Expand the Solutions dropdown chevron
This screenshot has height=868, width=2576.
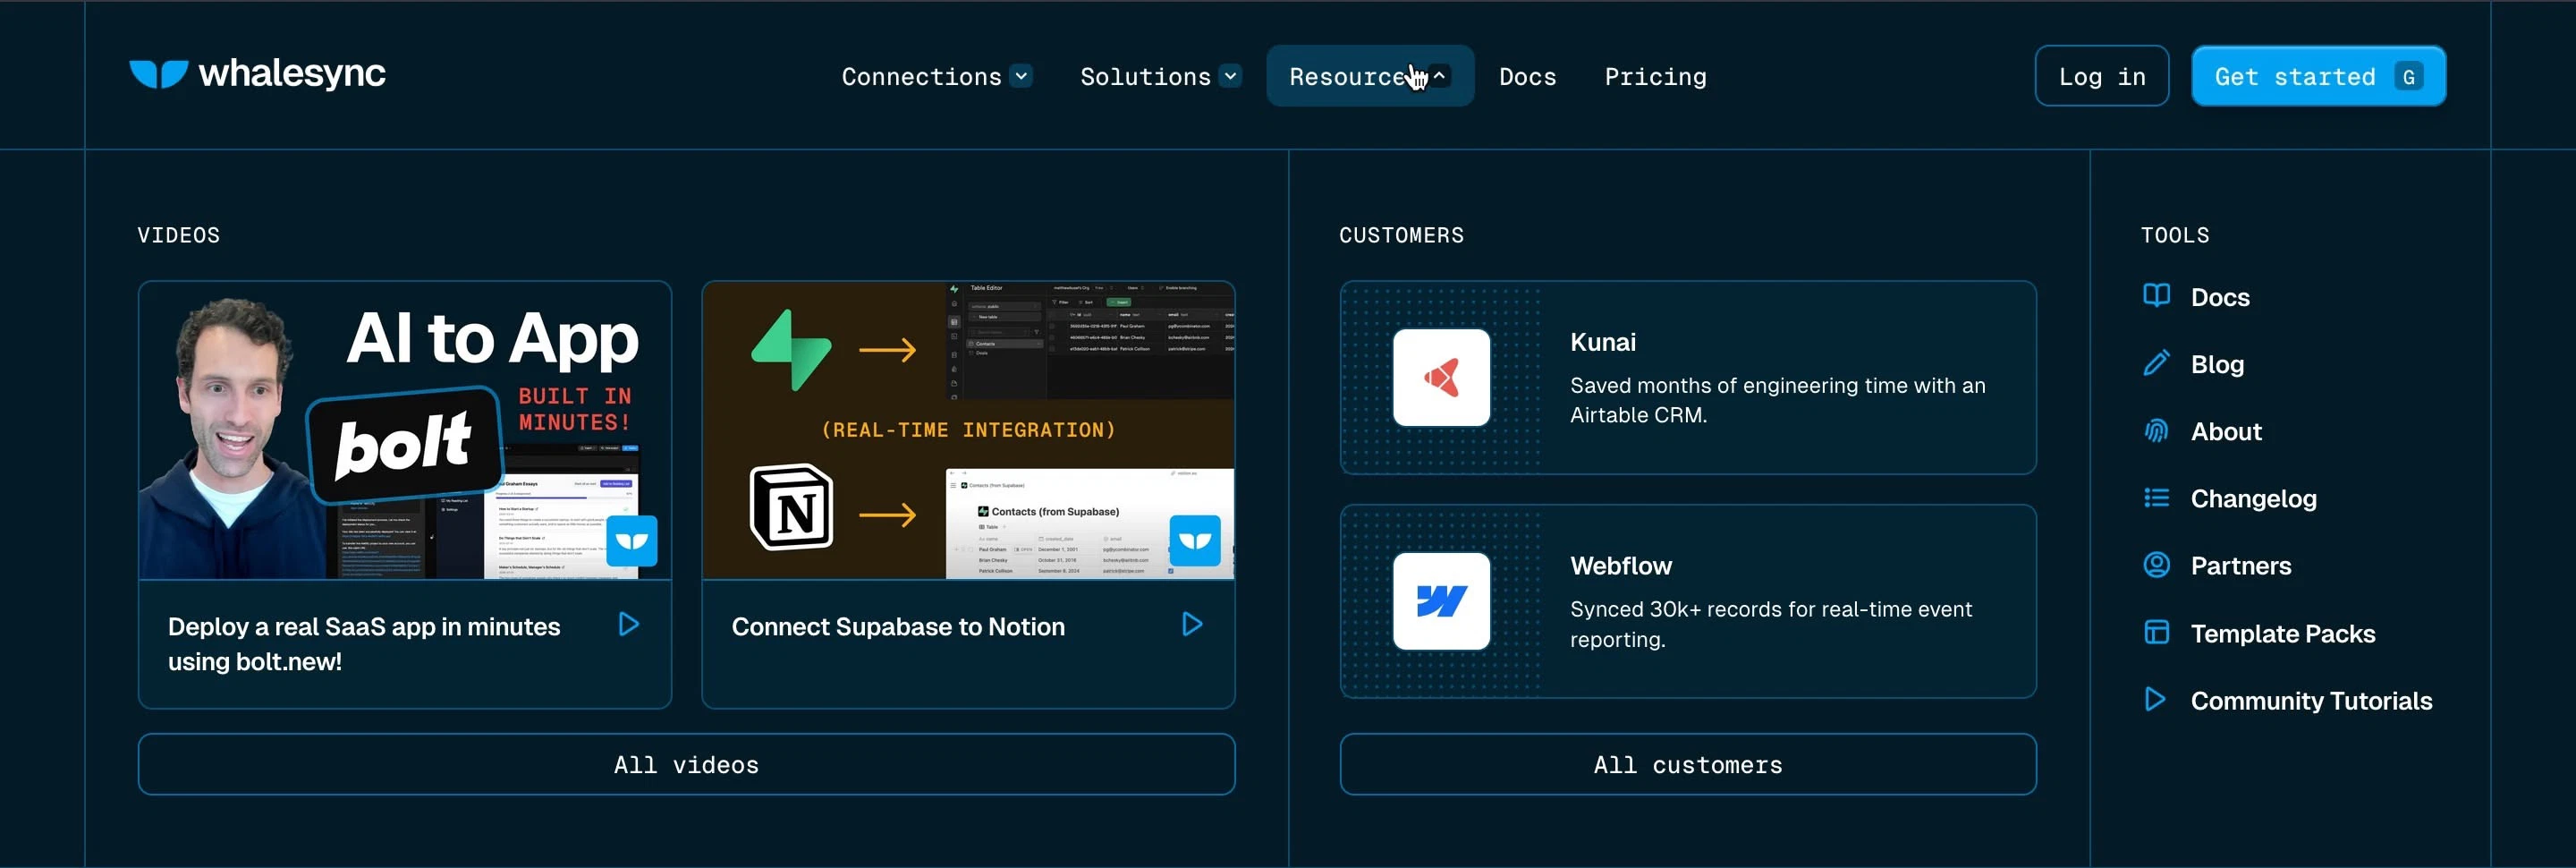point(1231,76)
